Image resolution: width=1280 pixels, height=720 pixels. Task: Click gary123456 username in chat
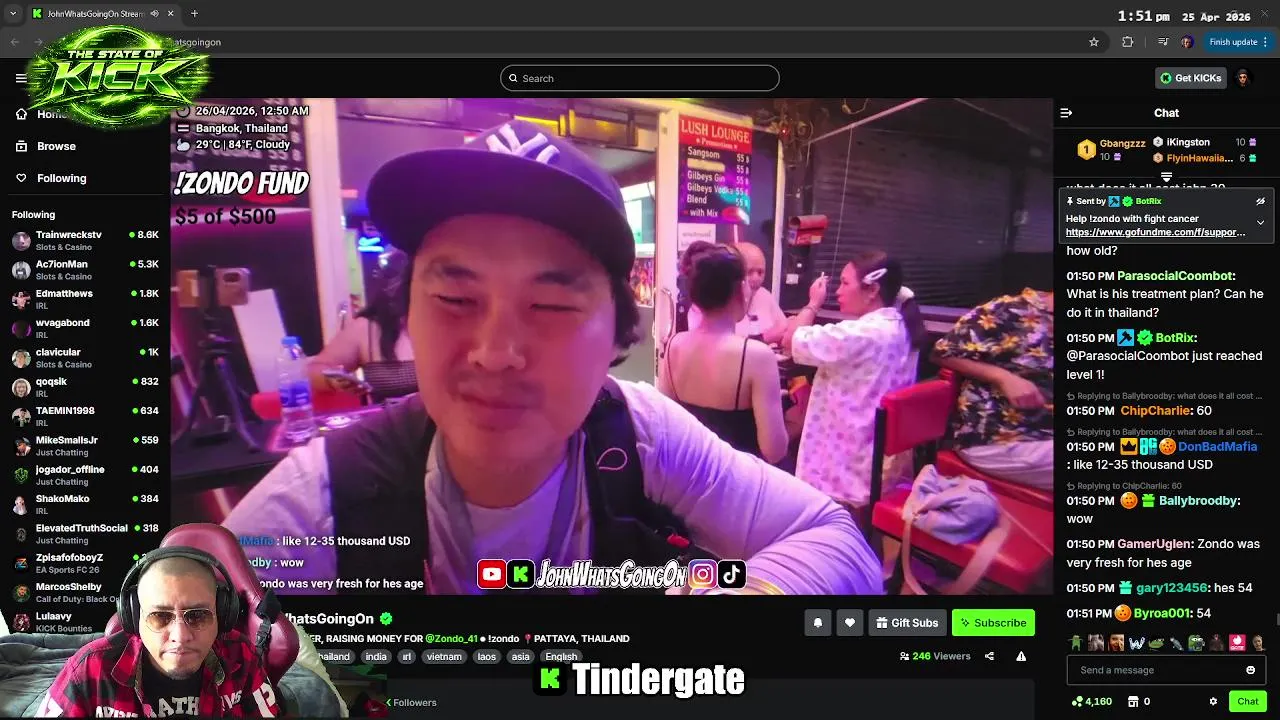pos(1170,588)
